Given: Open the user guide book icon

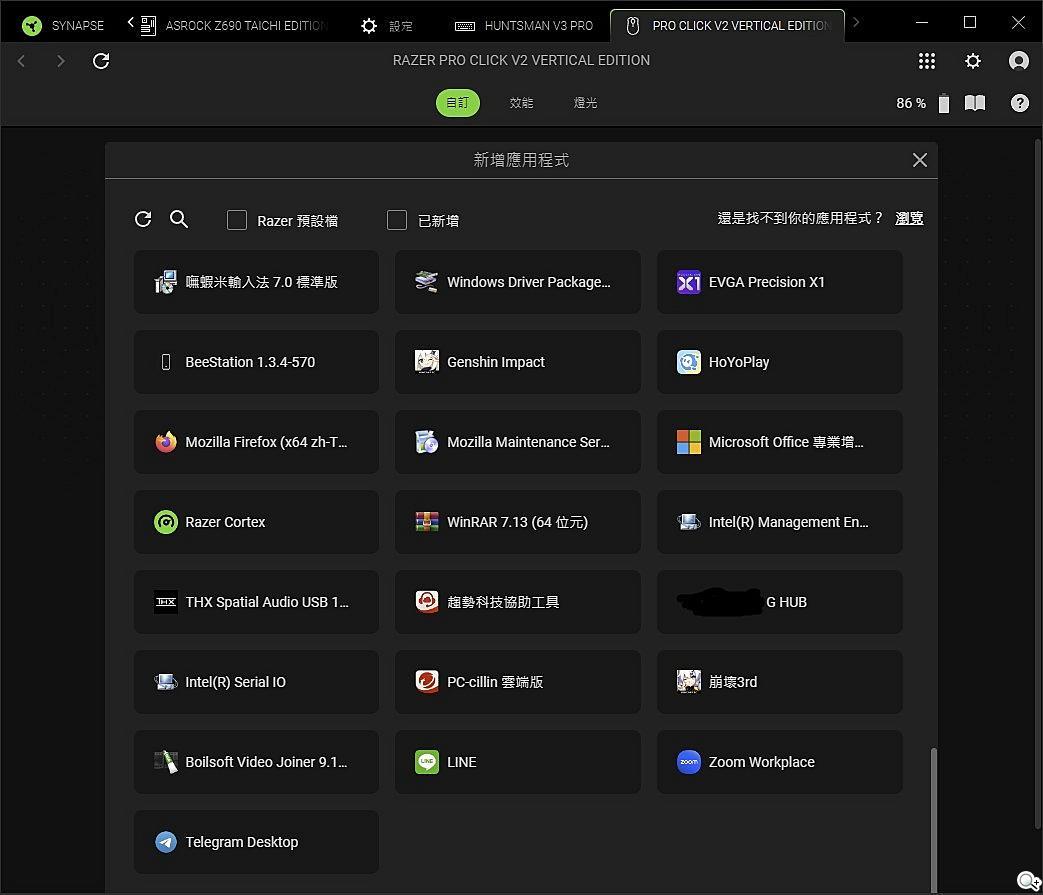Looking at the screenshot, I should [975, 103].
